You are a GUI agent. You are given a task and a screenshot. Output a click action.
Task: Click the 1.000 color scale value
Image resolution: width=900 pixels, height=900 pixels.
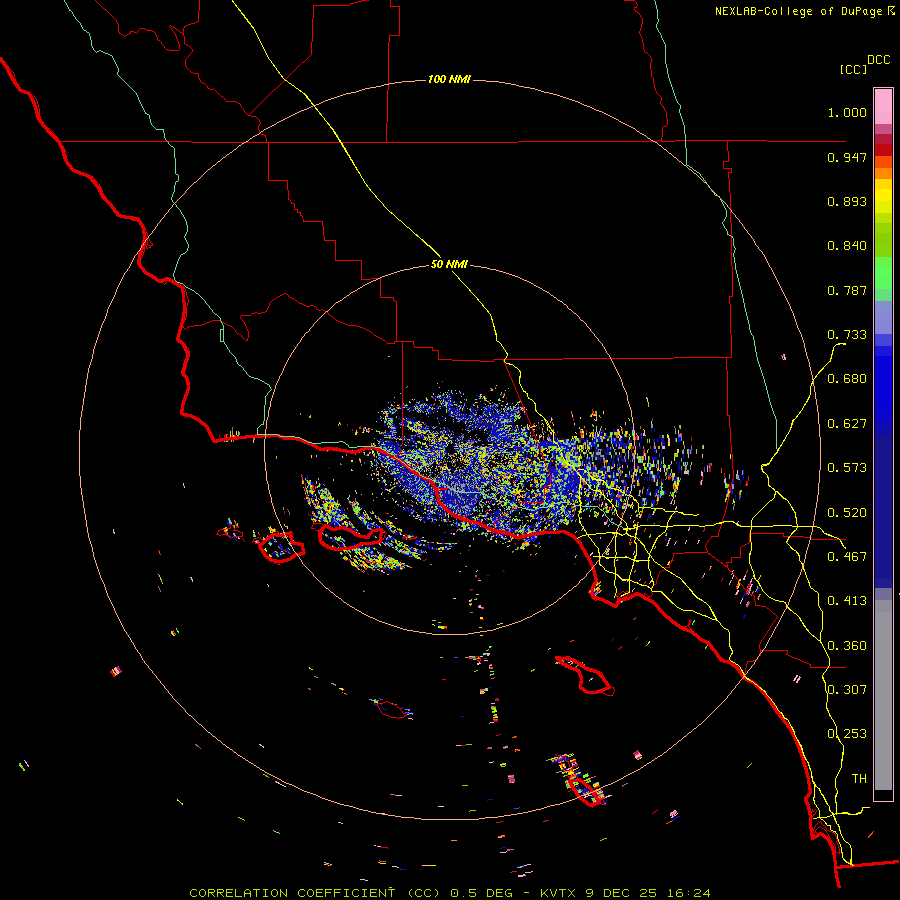pyautogui.click(x=847, y=112)
